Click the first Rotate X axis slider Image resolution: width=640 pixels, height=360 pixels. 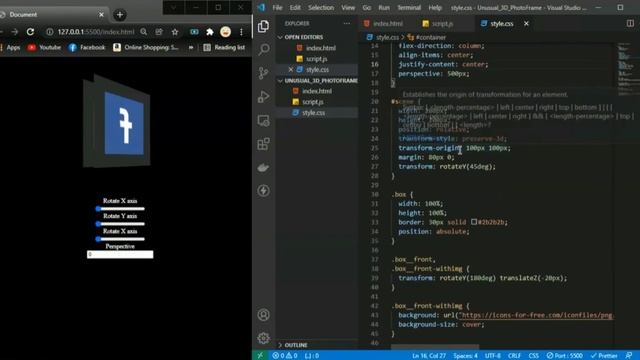[120, 209]
